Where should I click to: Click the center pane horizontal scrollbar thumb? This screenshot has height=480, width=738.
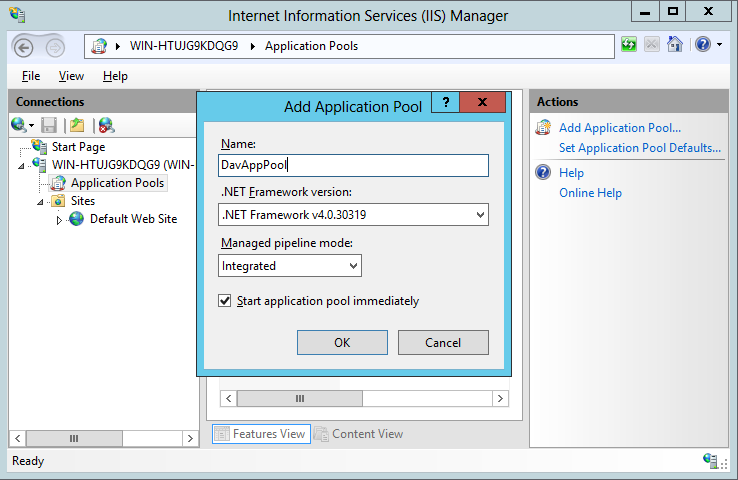pyautogui.click(x=300, y=399)
